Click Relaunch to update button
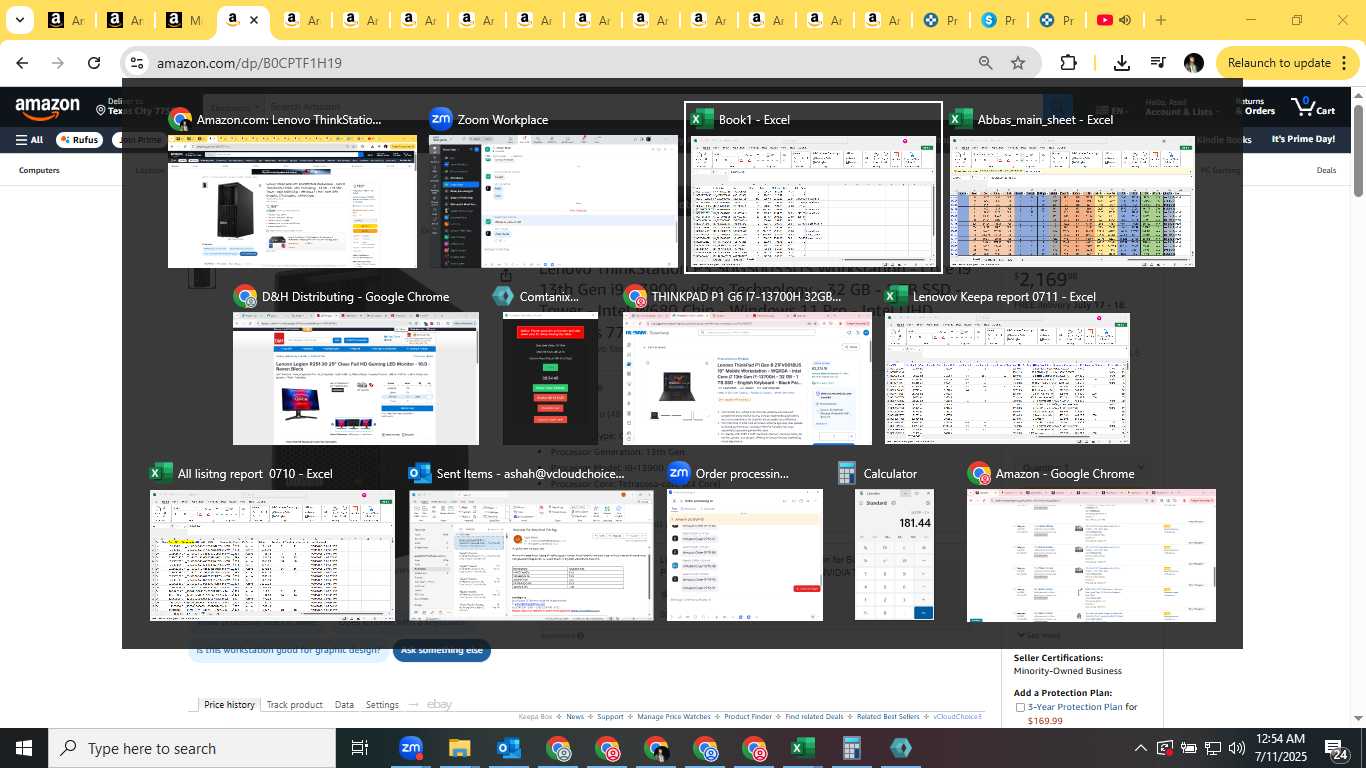This screenshot has width=1366, height=768. click(1278, 63)
